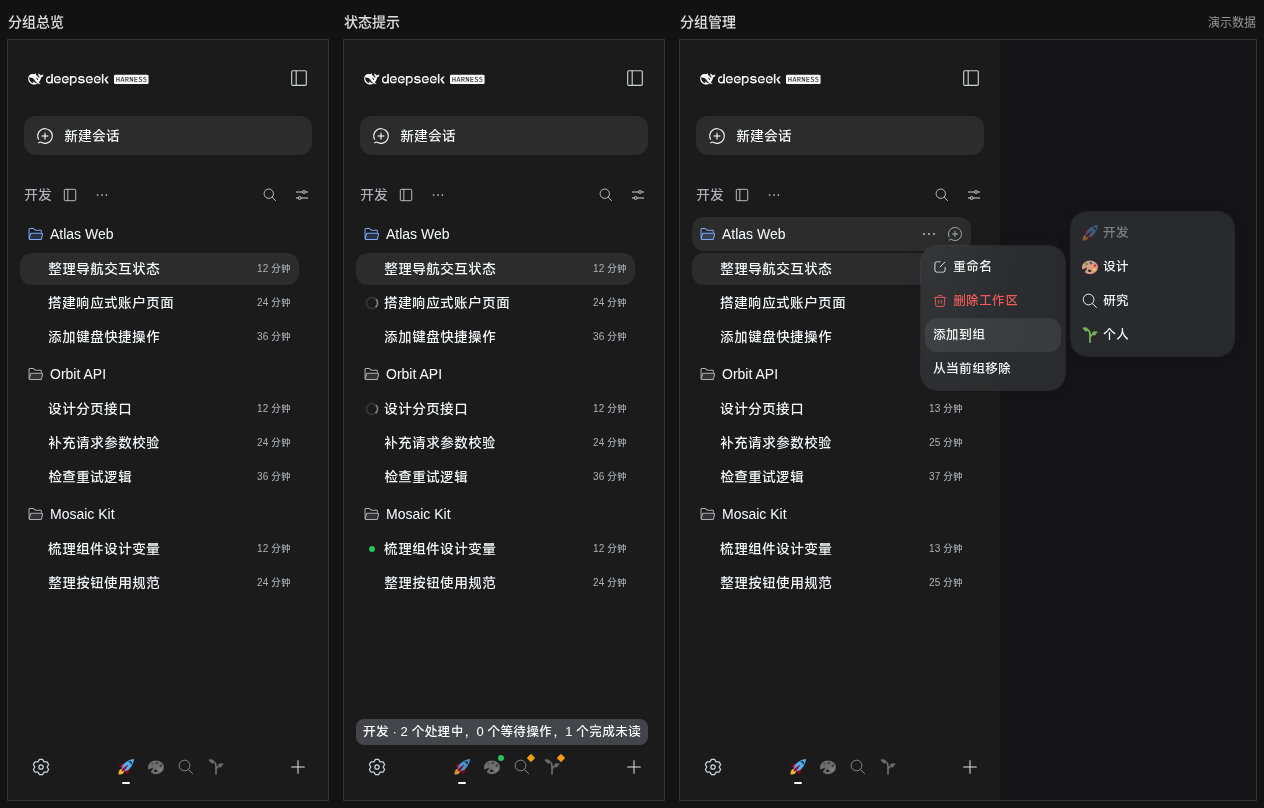Viewport: 1264px width, 808px height.
Task: Switch to rocket group in 状态提示 footer
Action: click(x=462, y=767)
